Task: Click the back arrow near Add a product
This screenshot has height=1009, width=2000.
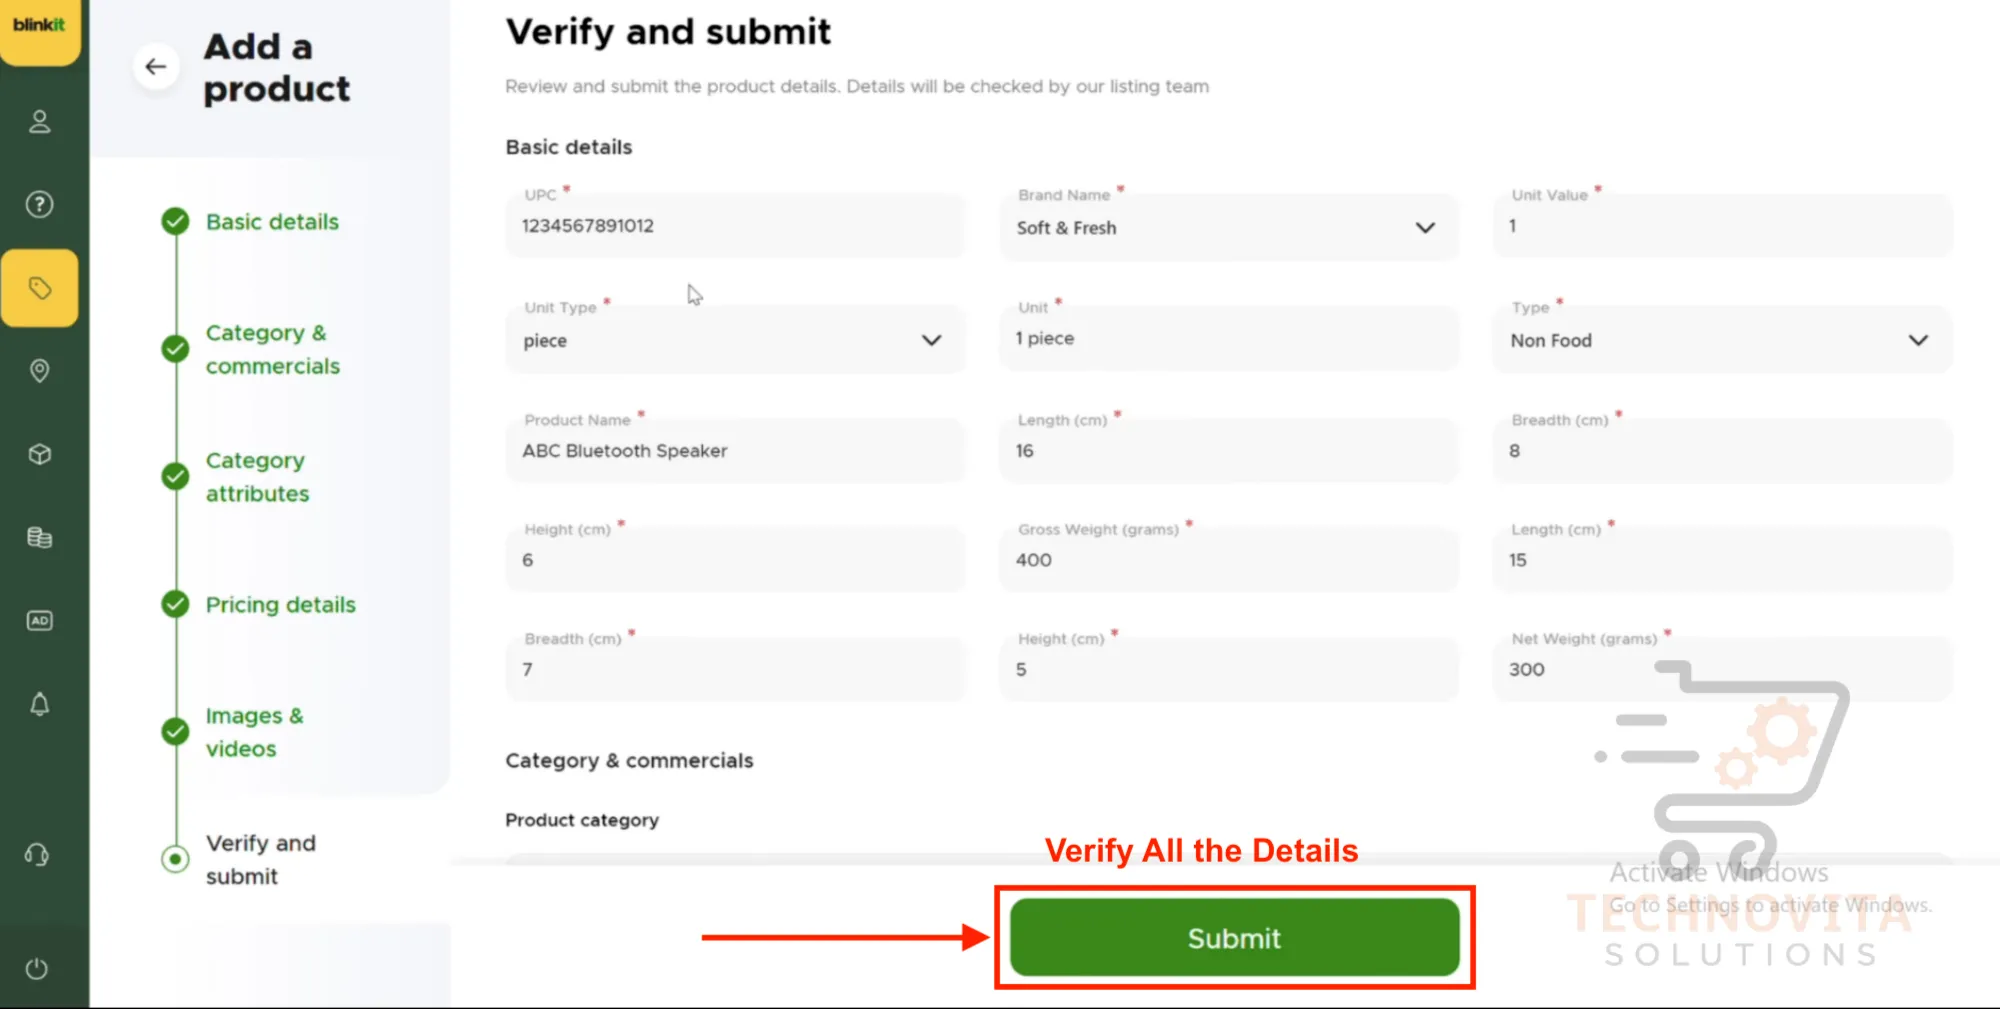Action: coord(156,66)
